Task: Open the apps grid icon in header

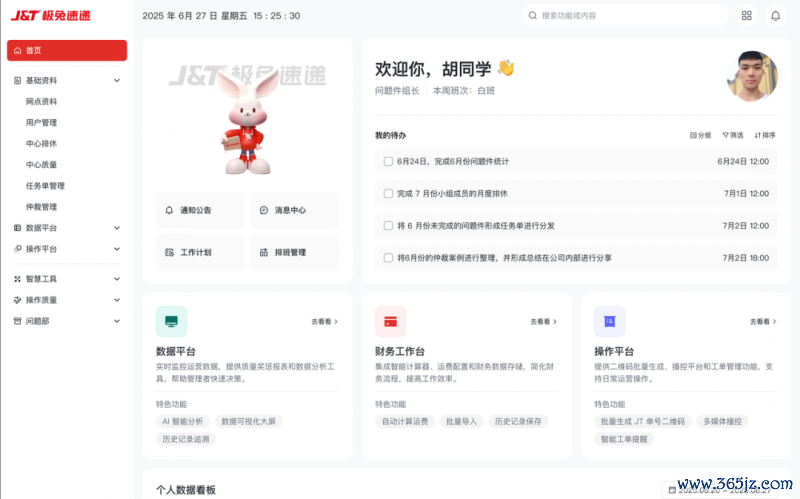Action: (x=746, y=16)
